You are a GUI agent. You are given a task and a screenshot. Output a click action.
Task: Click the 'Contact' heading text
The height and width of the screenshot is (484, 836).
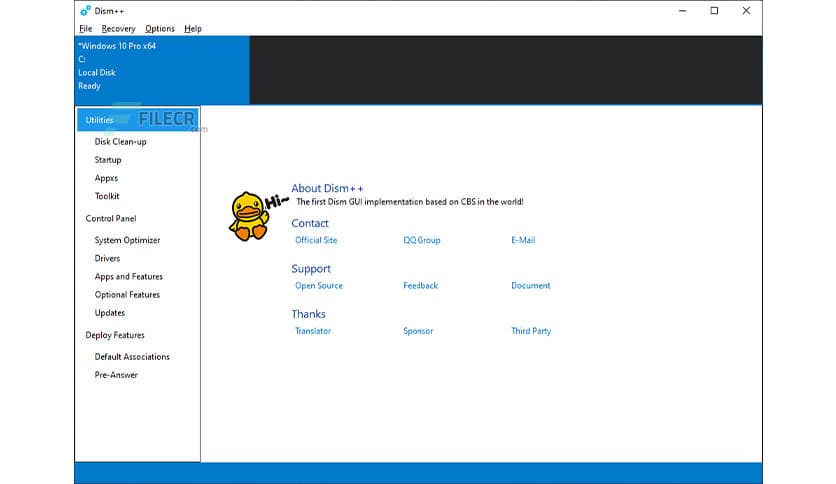coord(310,223)
